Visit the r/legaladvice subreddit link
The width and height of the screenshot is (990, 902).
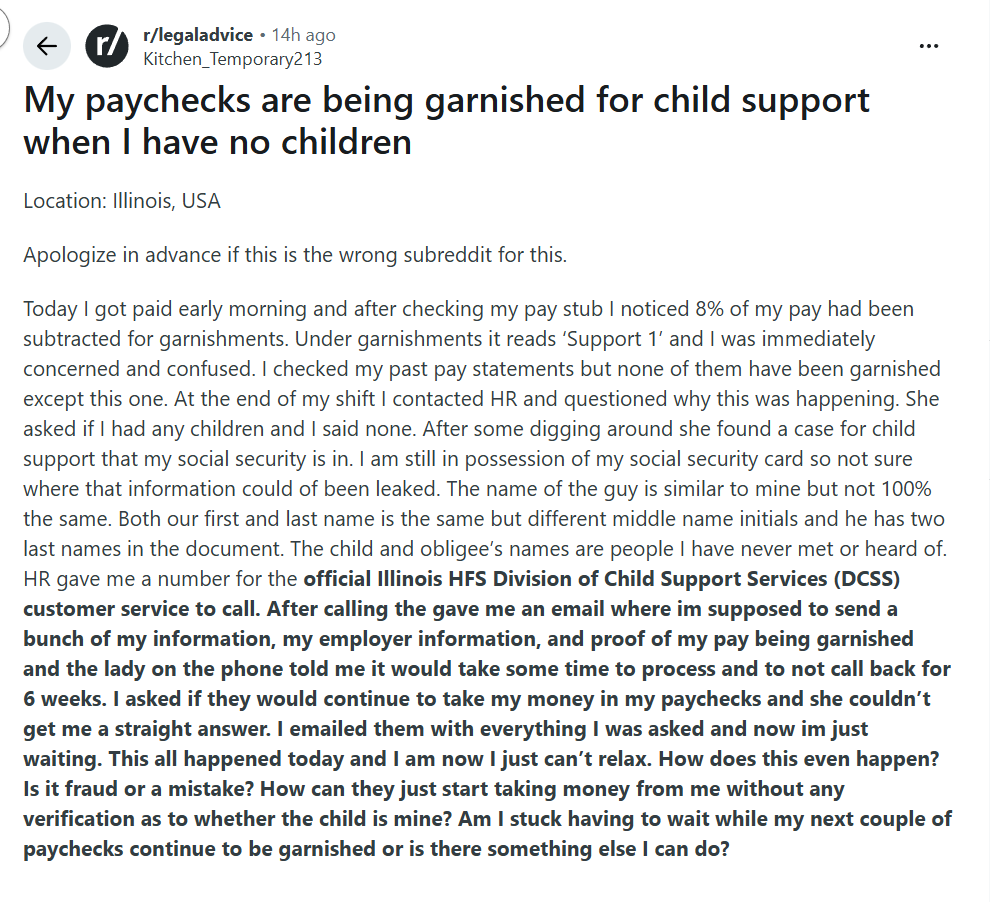click(x=198, y=35)
